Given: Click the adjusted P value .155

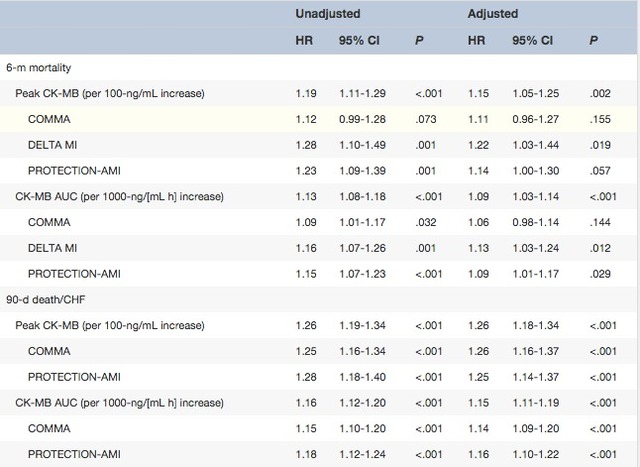Looking at the screenshot, I should 600,119.
